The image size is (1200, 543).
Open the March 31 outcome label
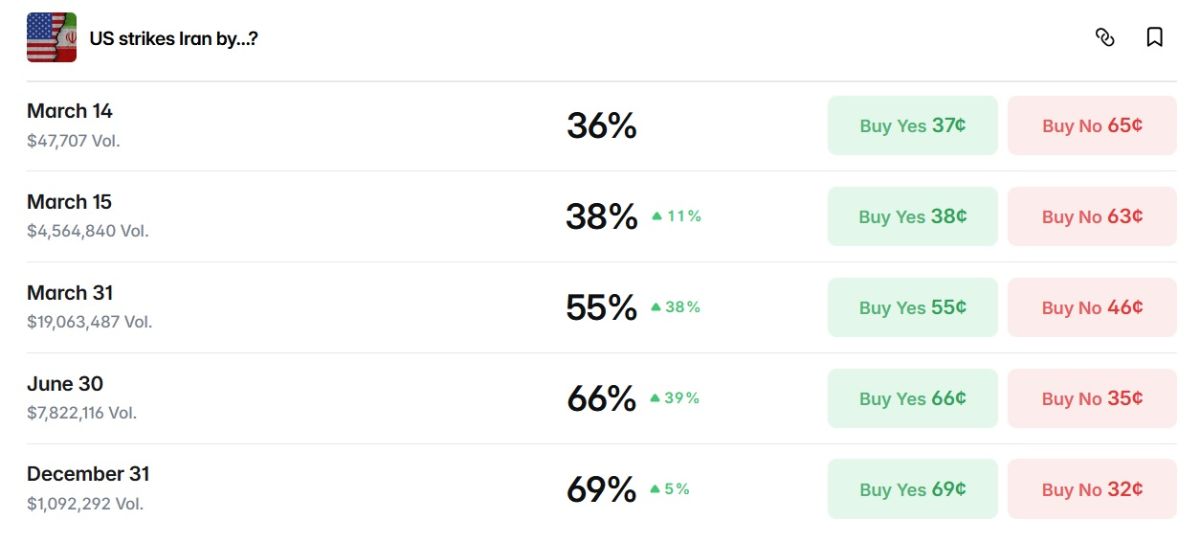point(70,293)
